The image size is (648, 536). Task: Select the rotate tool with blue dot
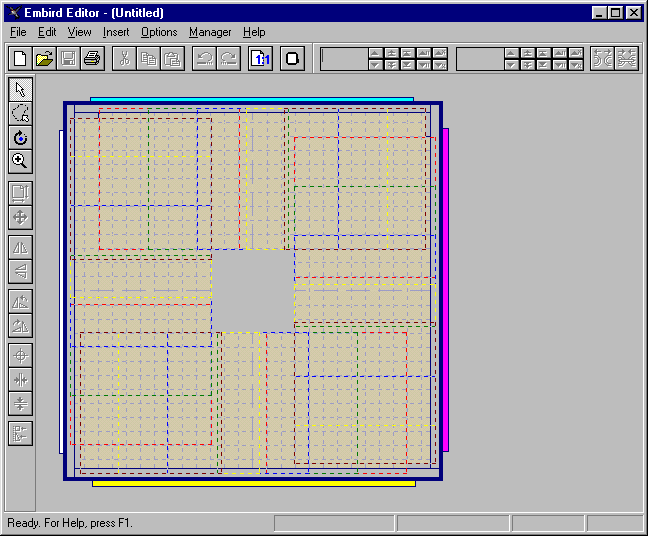[20, 137]
